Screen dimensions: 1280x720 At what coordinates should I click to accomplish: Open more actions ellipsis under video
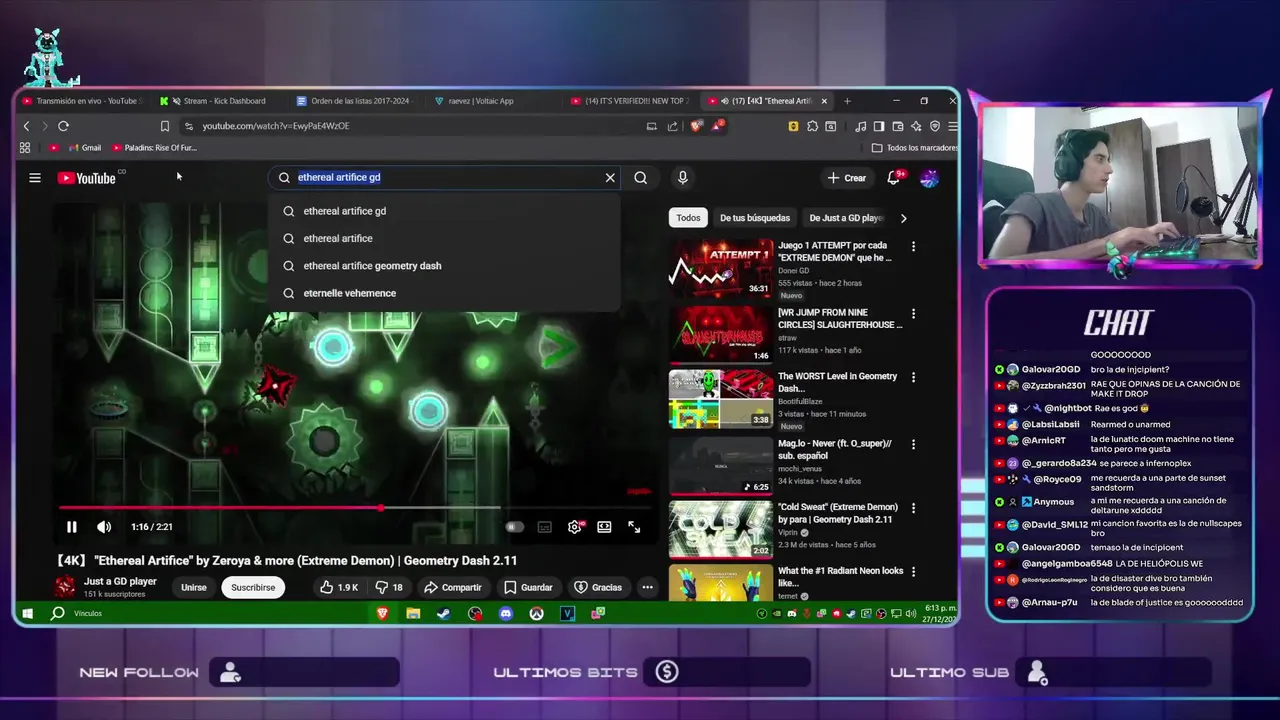(x=648, y=588)
